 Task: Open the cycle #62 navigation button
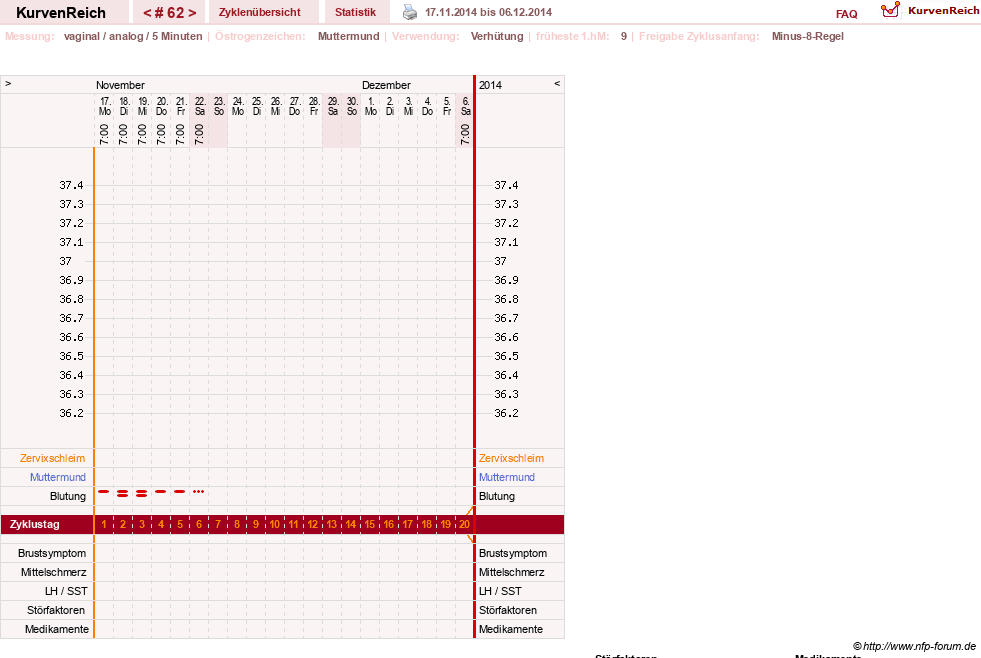pos(170,13)
